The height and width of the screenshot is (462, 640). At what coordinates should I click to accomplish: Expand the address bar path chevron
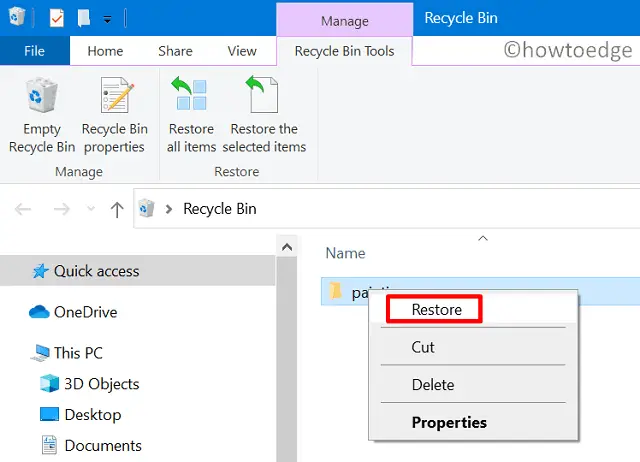pyautogui.click(x=169, y=209)
